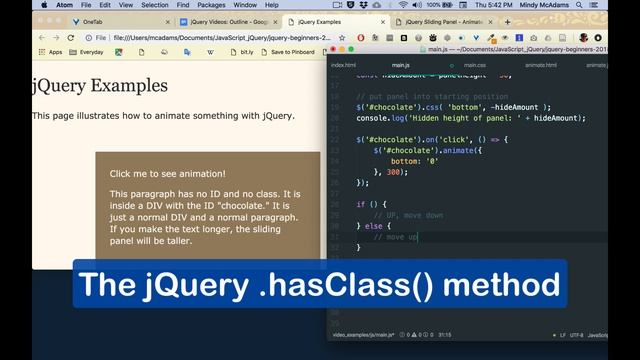The image size is (640, 360).
Task: Go back in the browser
Action: point(42,38)
